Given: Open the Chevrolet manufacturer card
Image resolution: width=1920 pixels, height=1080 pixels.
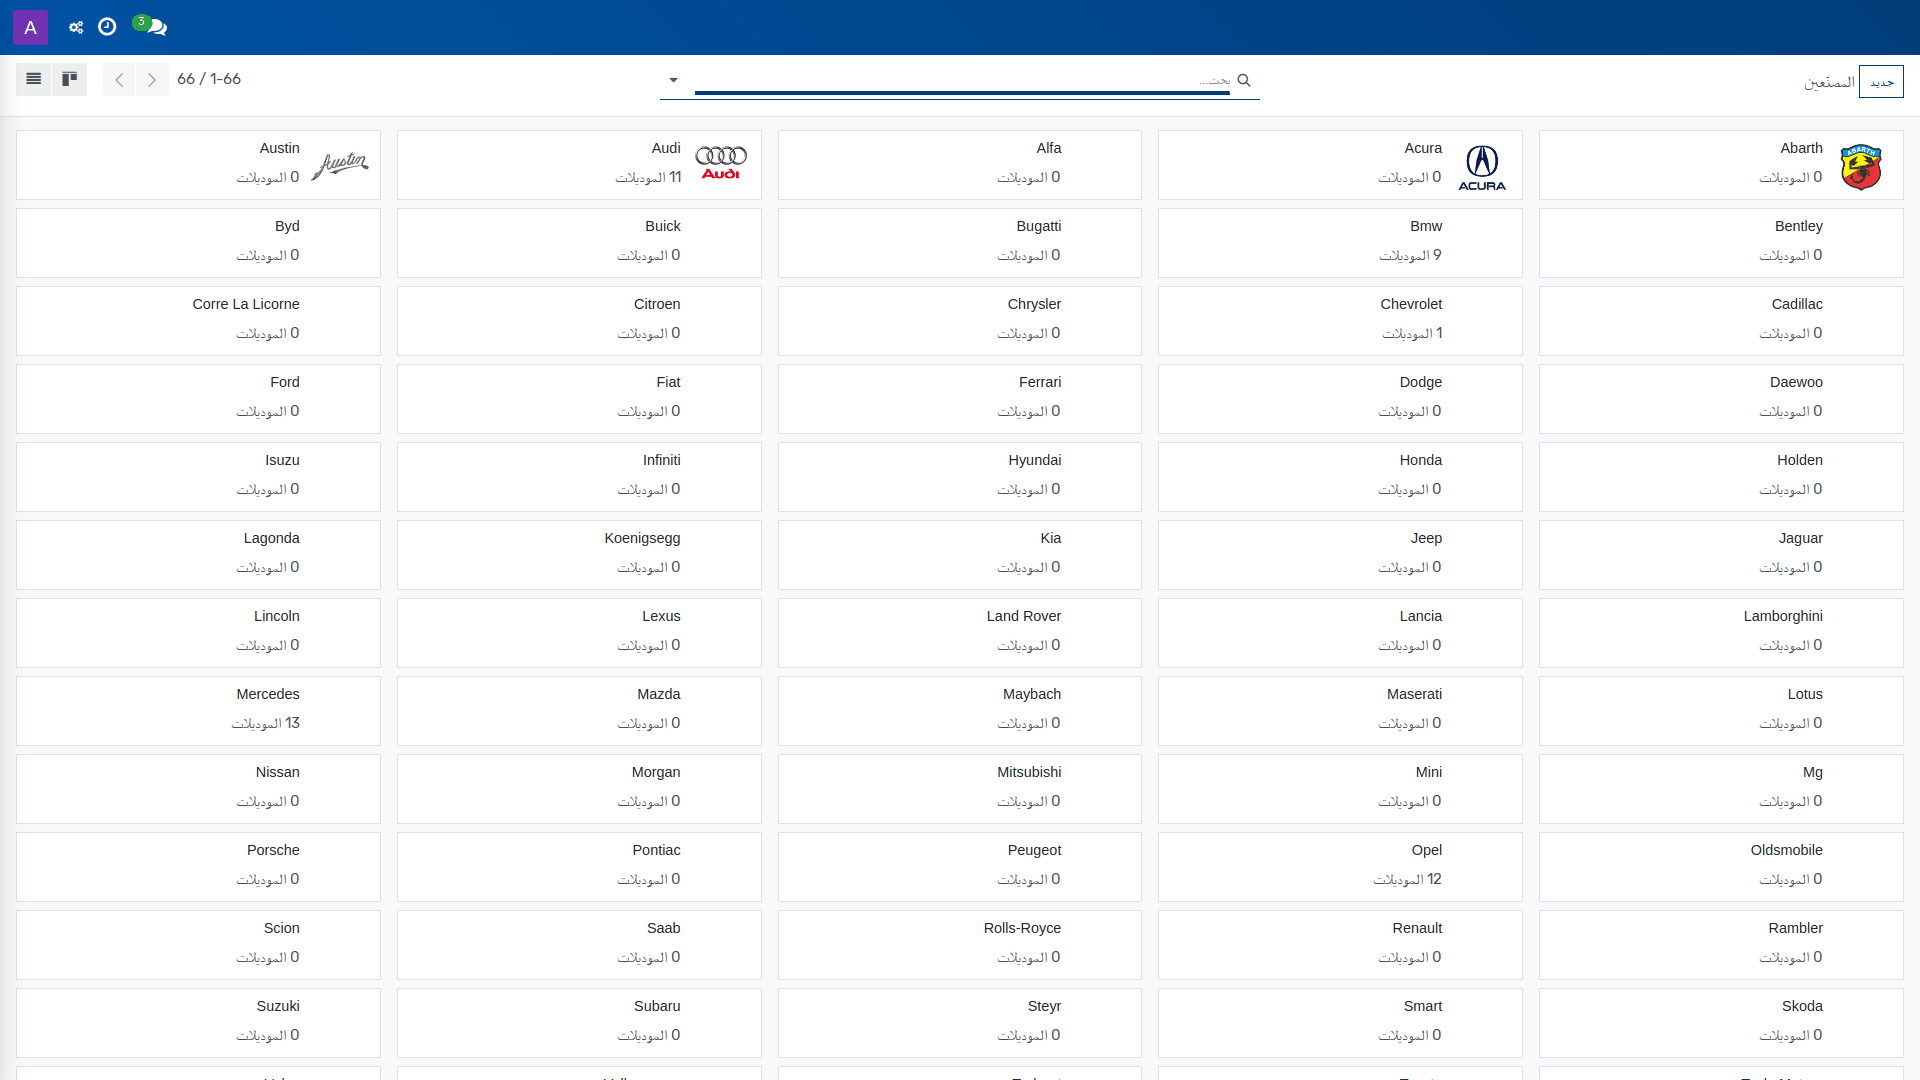Looking at the screenshot, I should tap(1340, 321).
